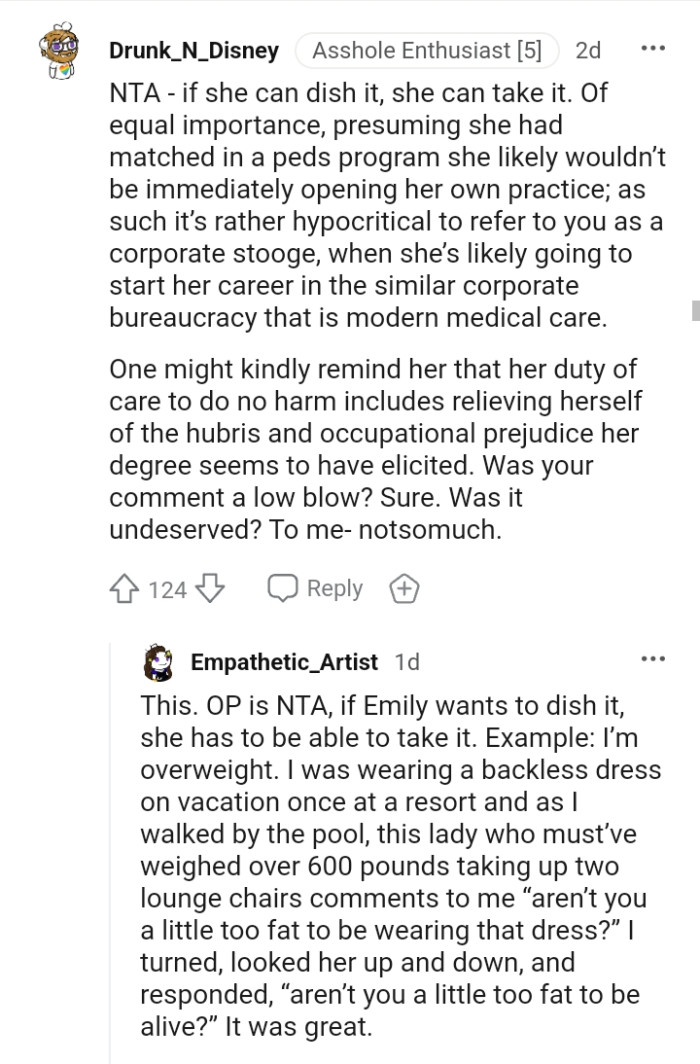Open the "2d" timestamp permalink
The image size is (700, 1064).
point(588,51)
